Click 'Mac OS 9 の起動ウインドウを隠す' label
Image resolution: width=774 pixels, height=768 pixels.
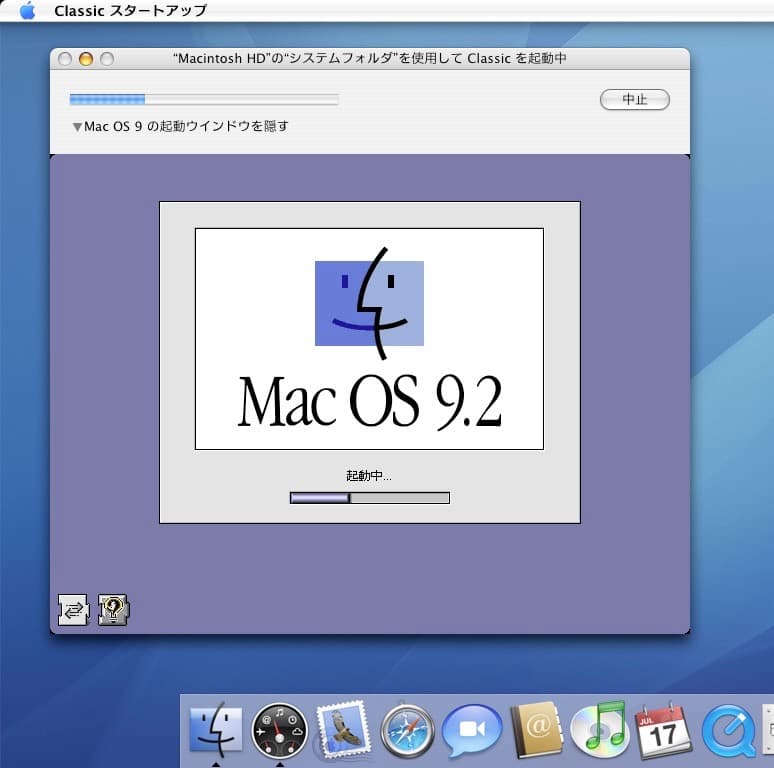pyautogui.click(x=186, y=126)
